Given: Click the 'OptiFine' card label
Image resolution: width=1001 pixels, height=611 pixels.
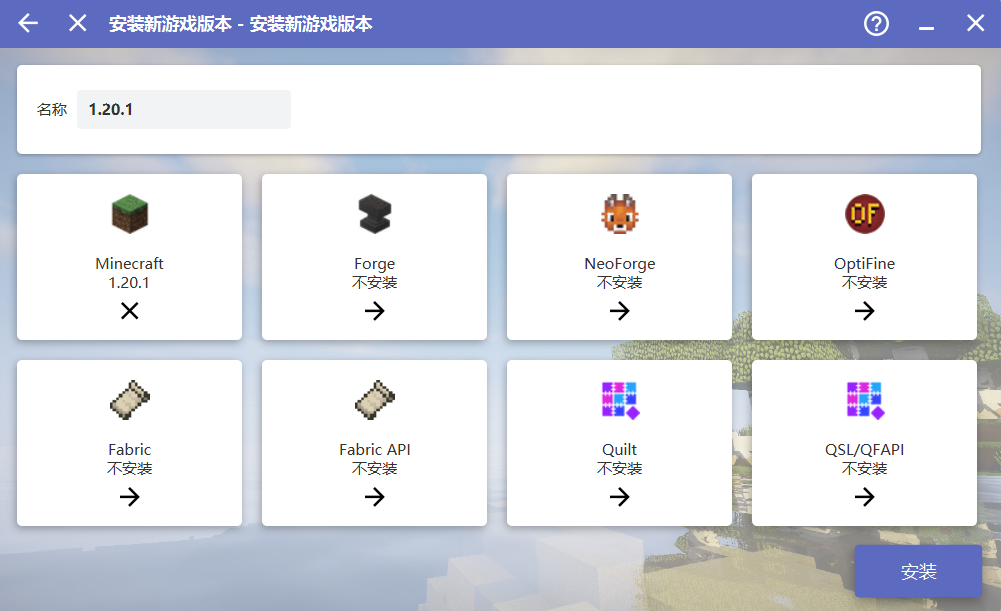Looking at the screenshot, I should (x=864, y=264).
